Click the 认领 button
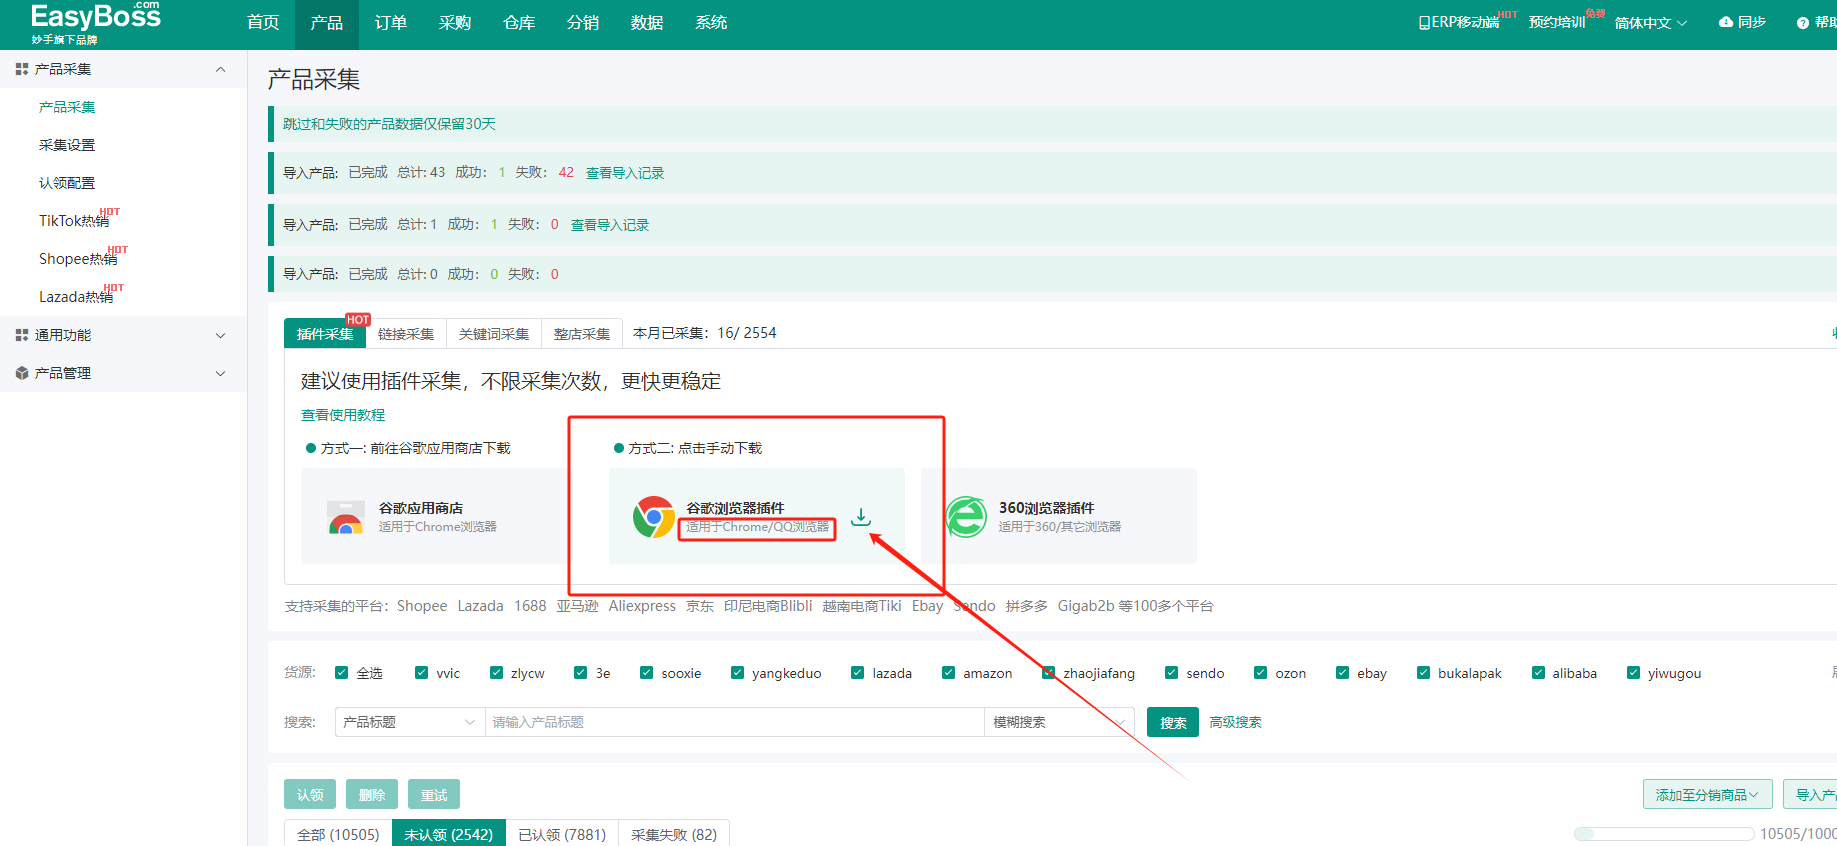The width and height of the screenshot is (1837, 846). 310,795
